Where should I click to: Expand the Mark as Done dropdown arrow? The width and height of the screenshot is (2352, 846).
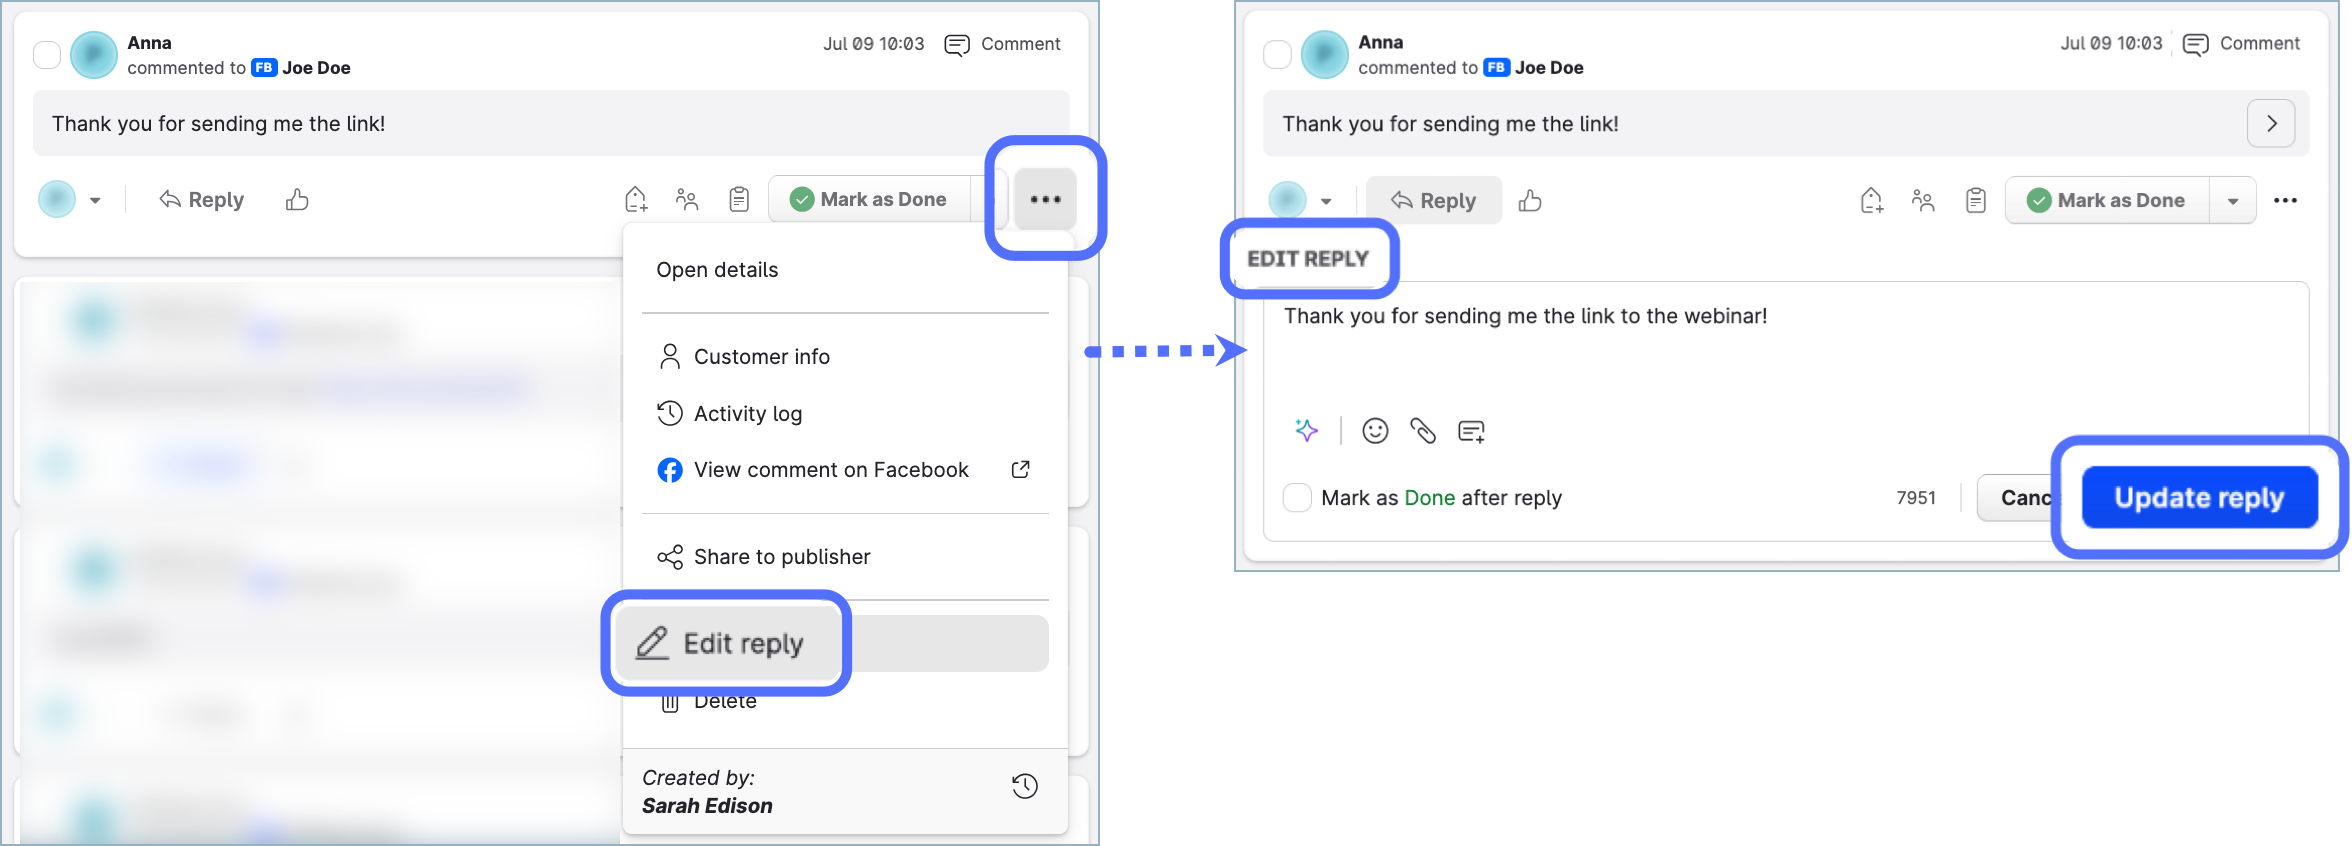(2233, 201)
